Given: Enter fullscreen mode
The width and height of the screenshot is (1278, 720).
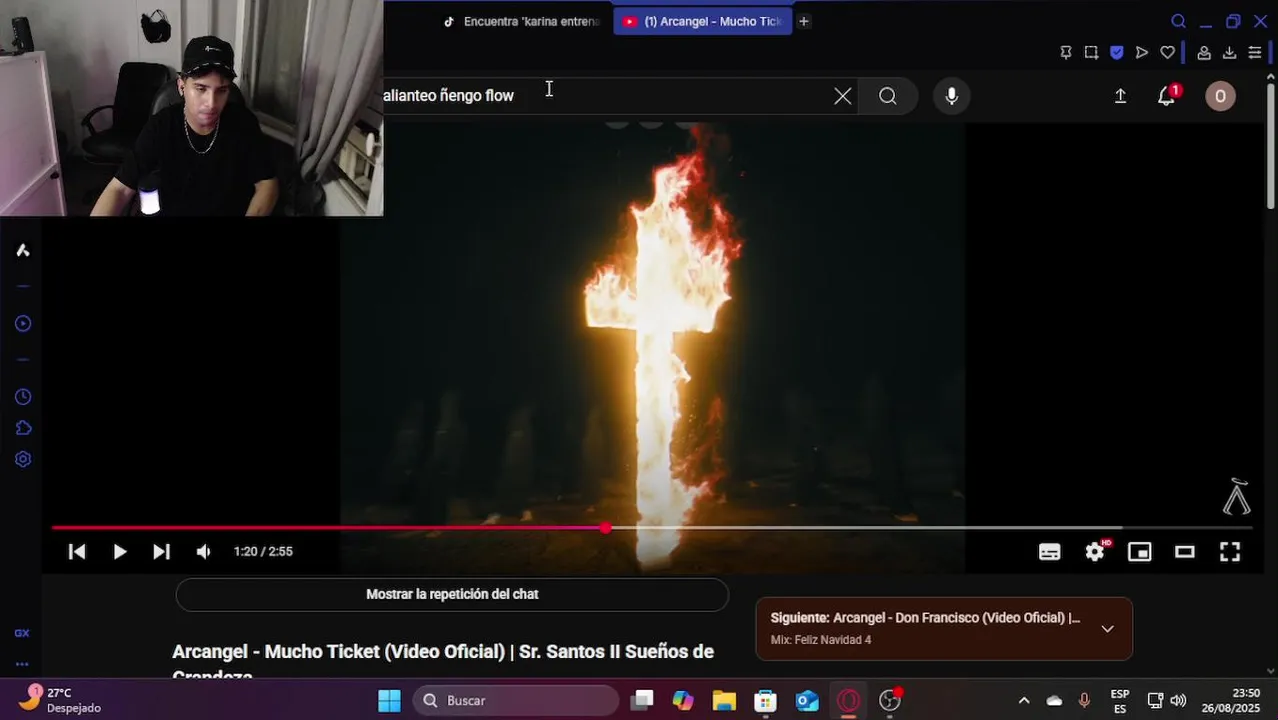Looking at the screenshot, I should (1230, 552).
